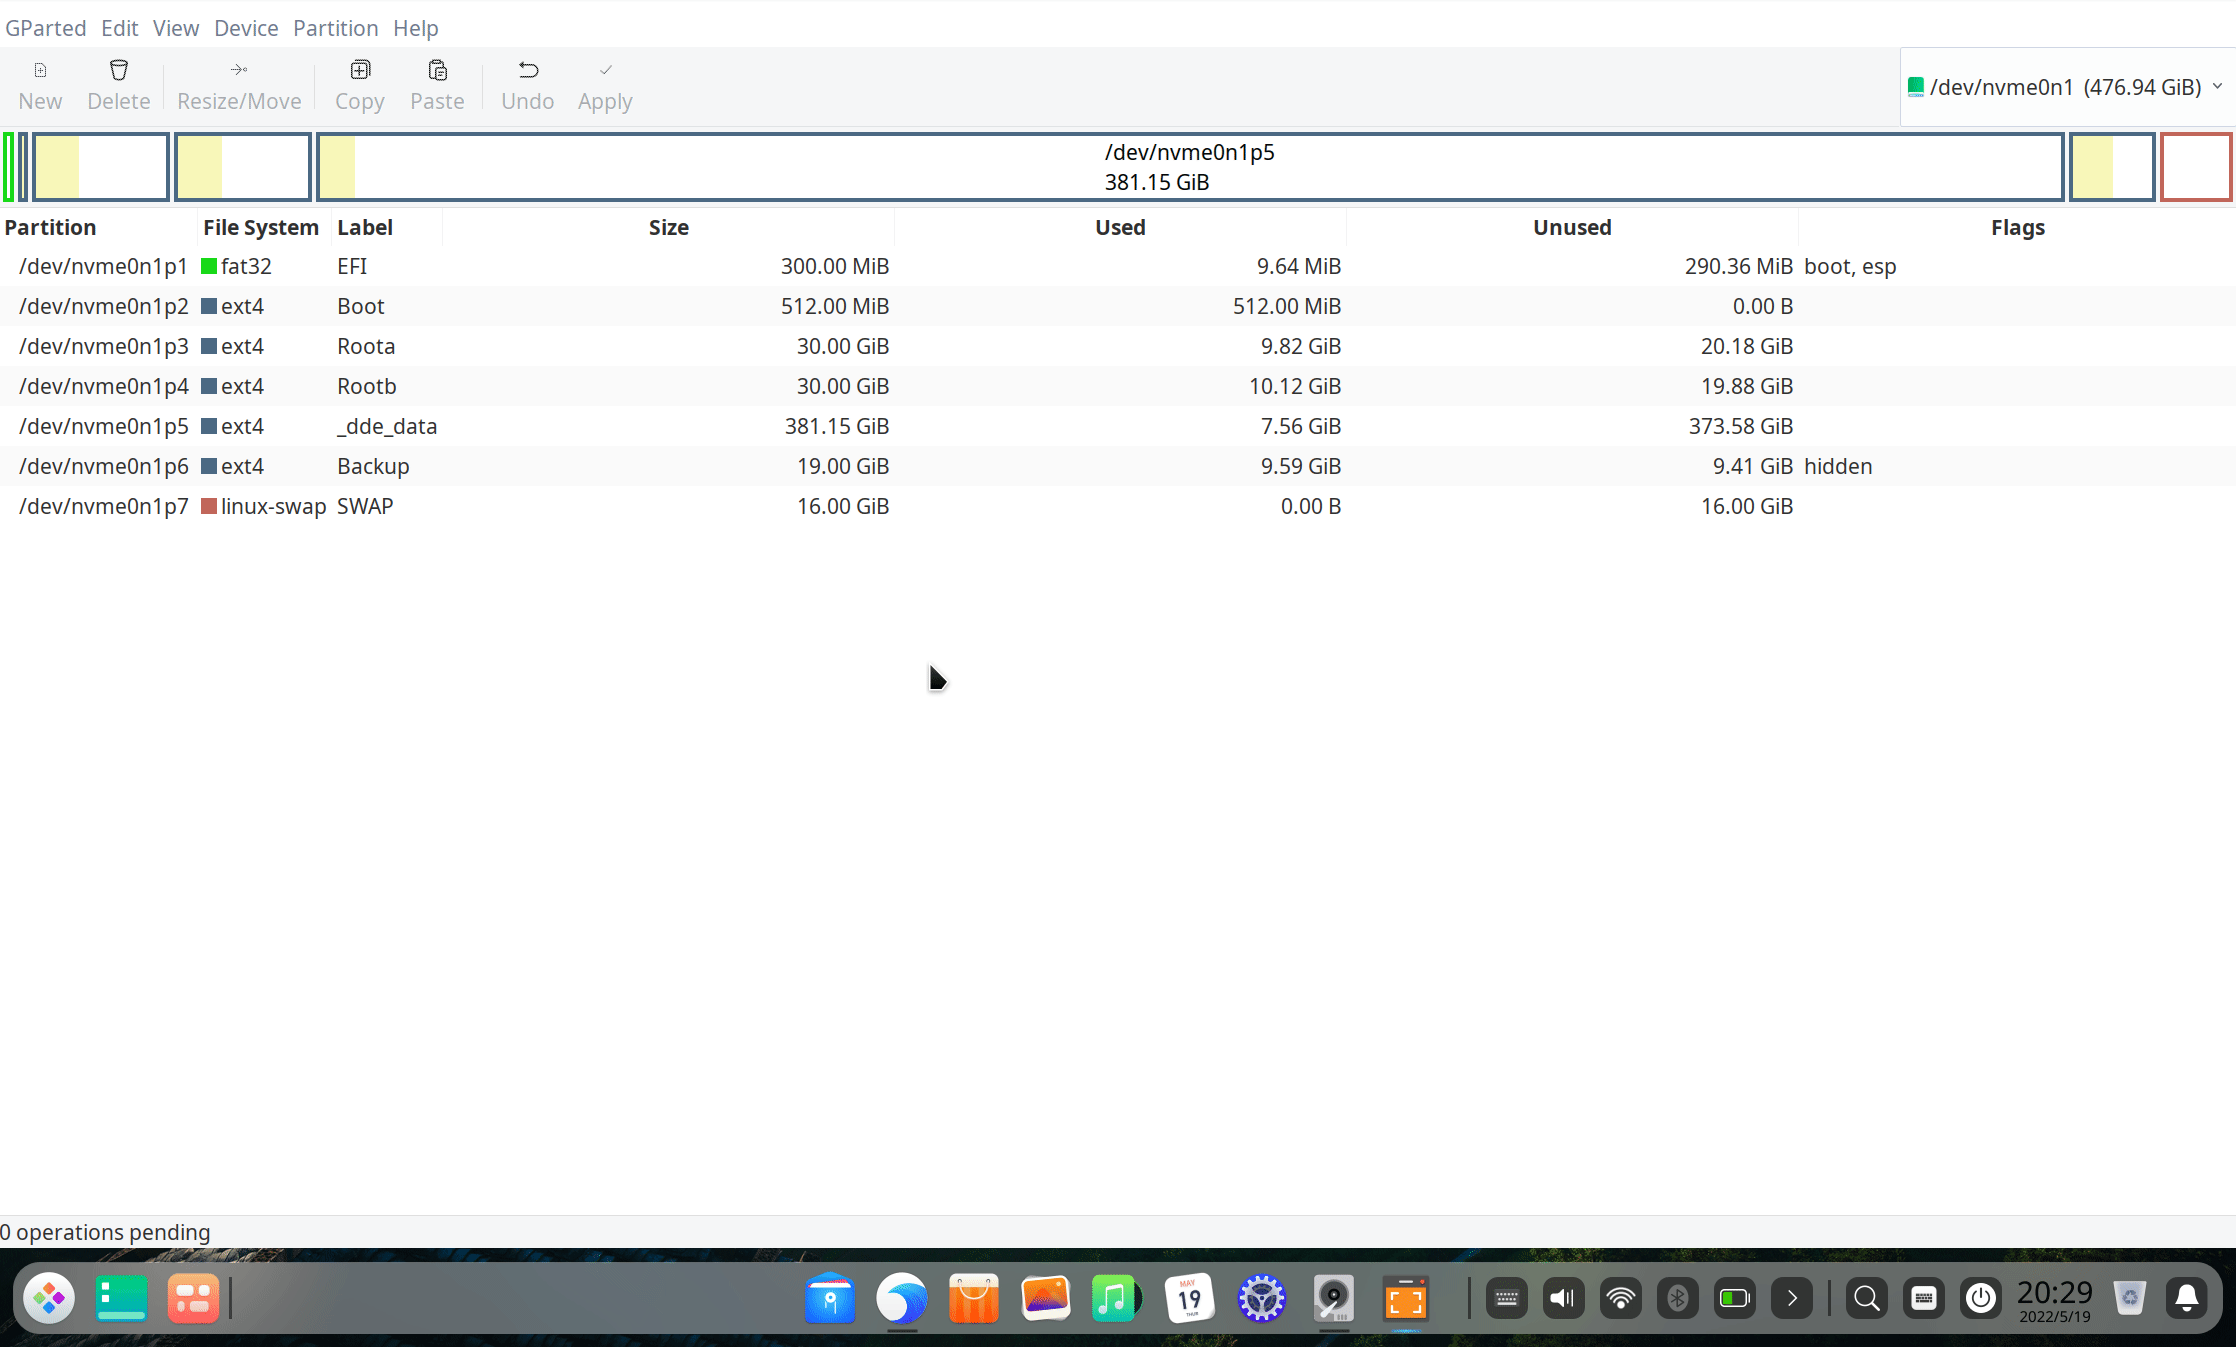Mute via the volume speaker tray icon

pyautogui.click(x=1562, y=1299)
